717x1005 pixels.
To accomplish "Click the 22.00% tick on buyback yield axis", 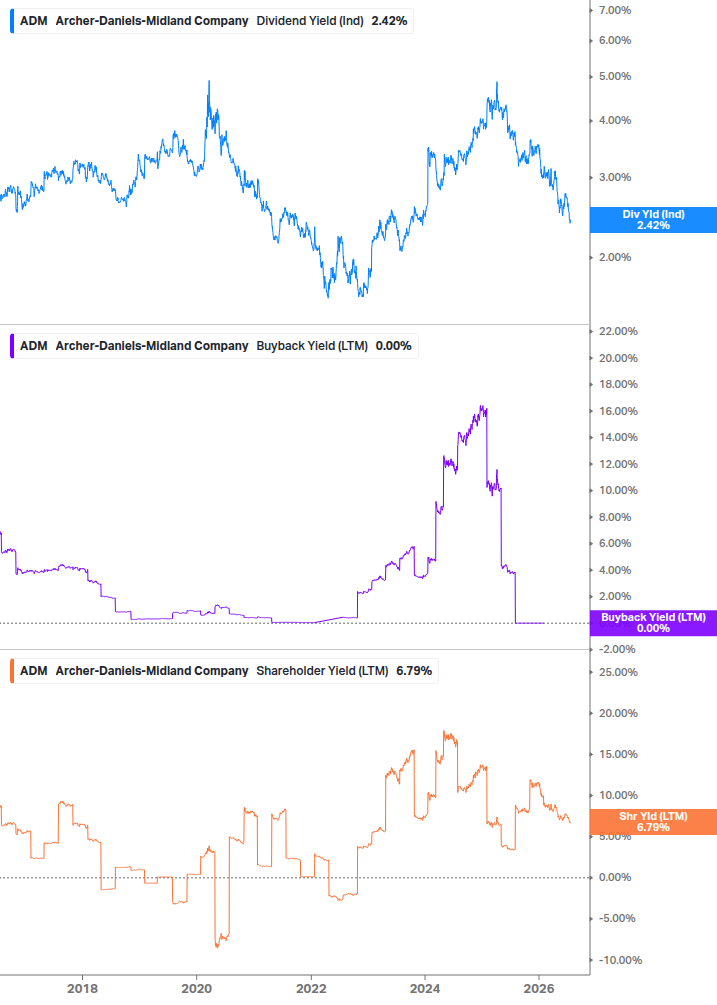I will coord(618,331).
